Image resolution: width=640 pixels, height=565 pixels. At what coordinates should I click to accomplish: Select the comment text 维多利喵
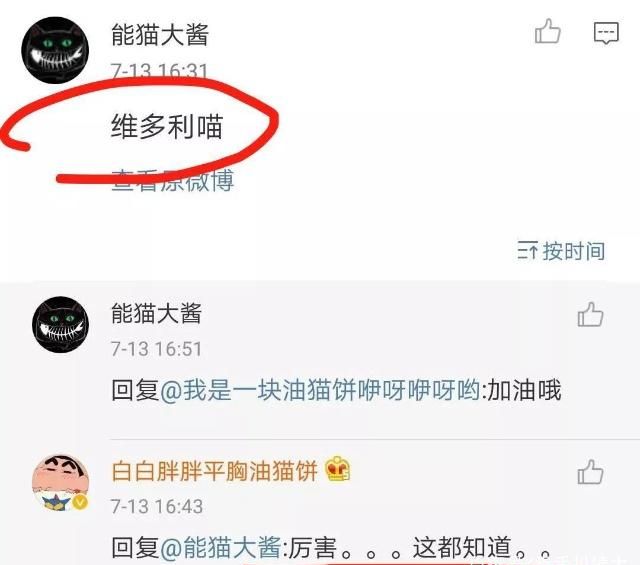click(167, 126)
